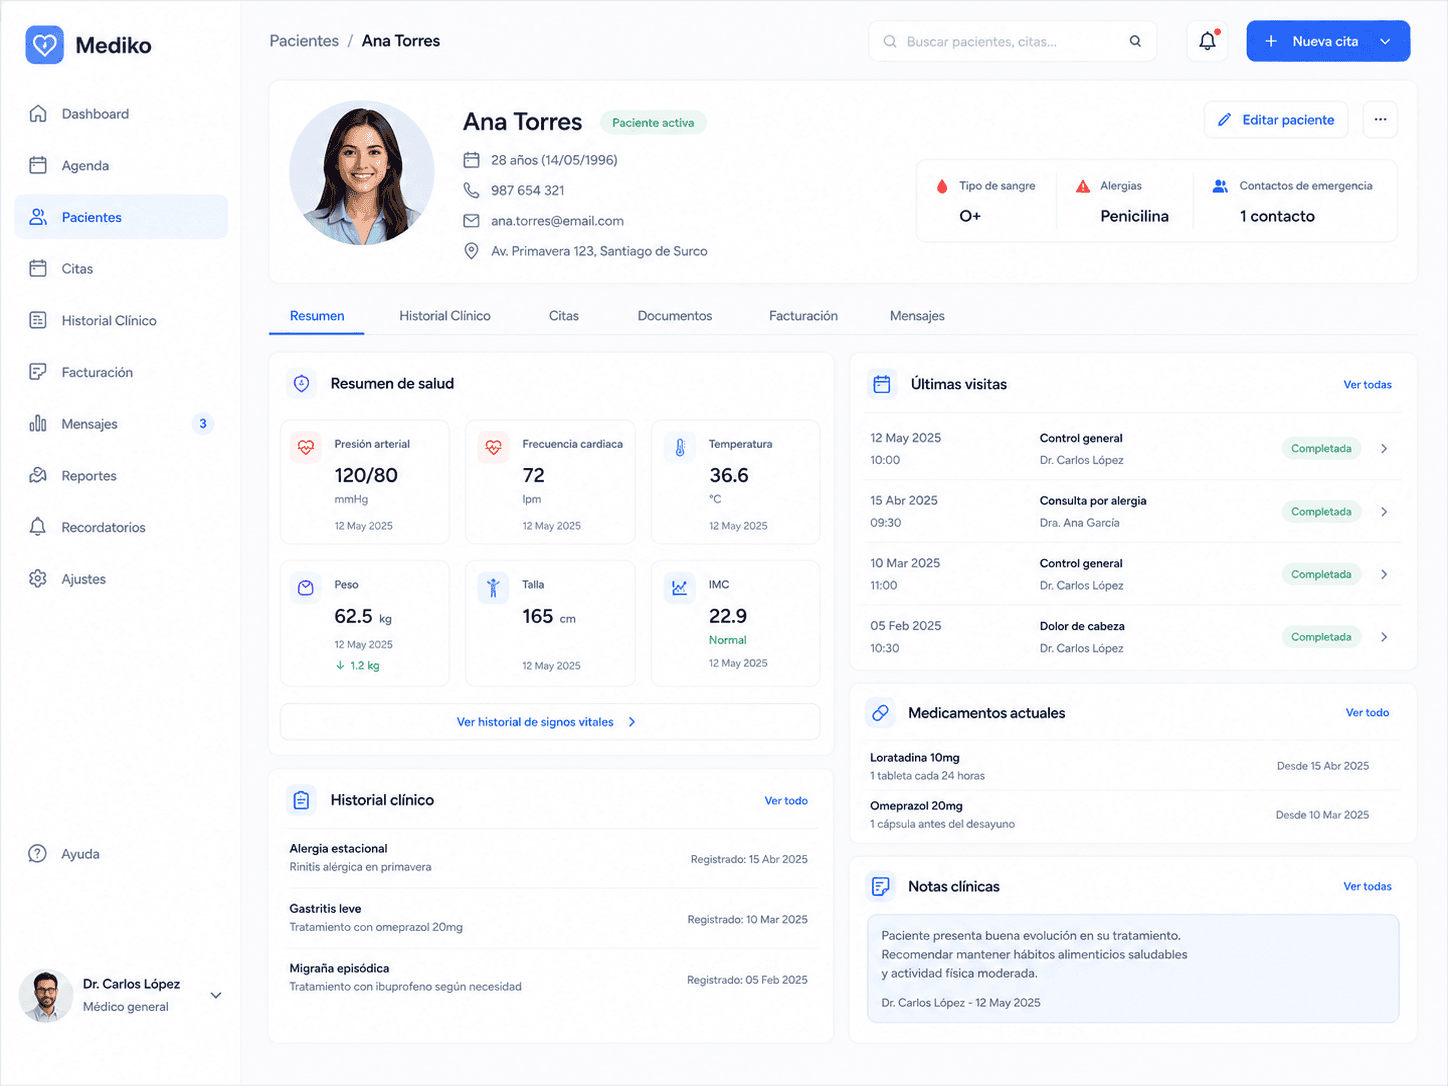Screen dimensions: 1448x1086
Task: Select the Gastritis leve history entry
Action: tap(548, 918)
